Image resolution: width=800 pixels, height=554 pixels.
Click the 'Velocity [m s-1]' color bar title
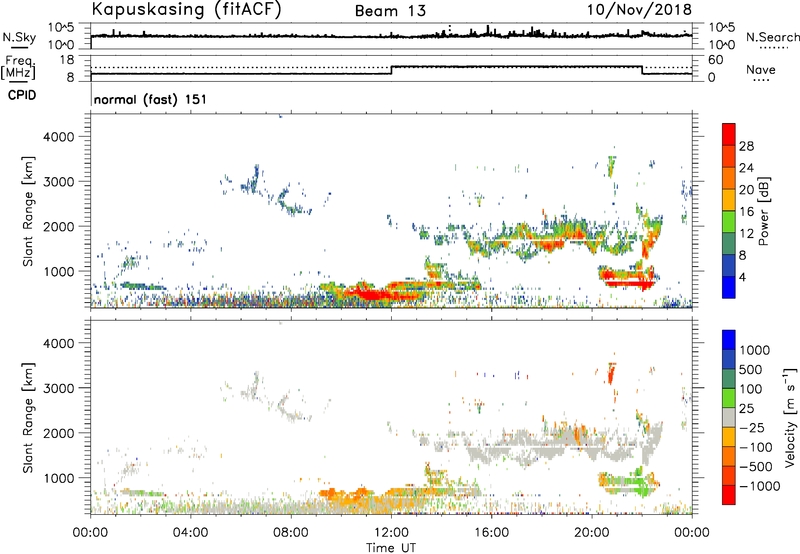[x=790, y=417]
